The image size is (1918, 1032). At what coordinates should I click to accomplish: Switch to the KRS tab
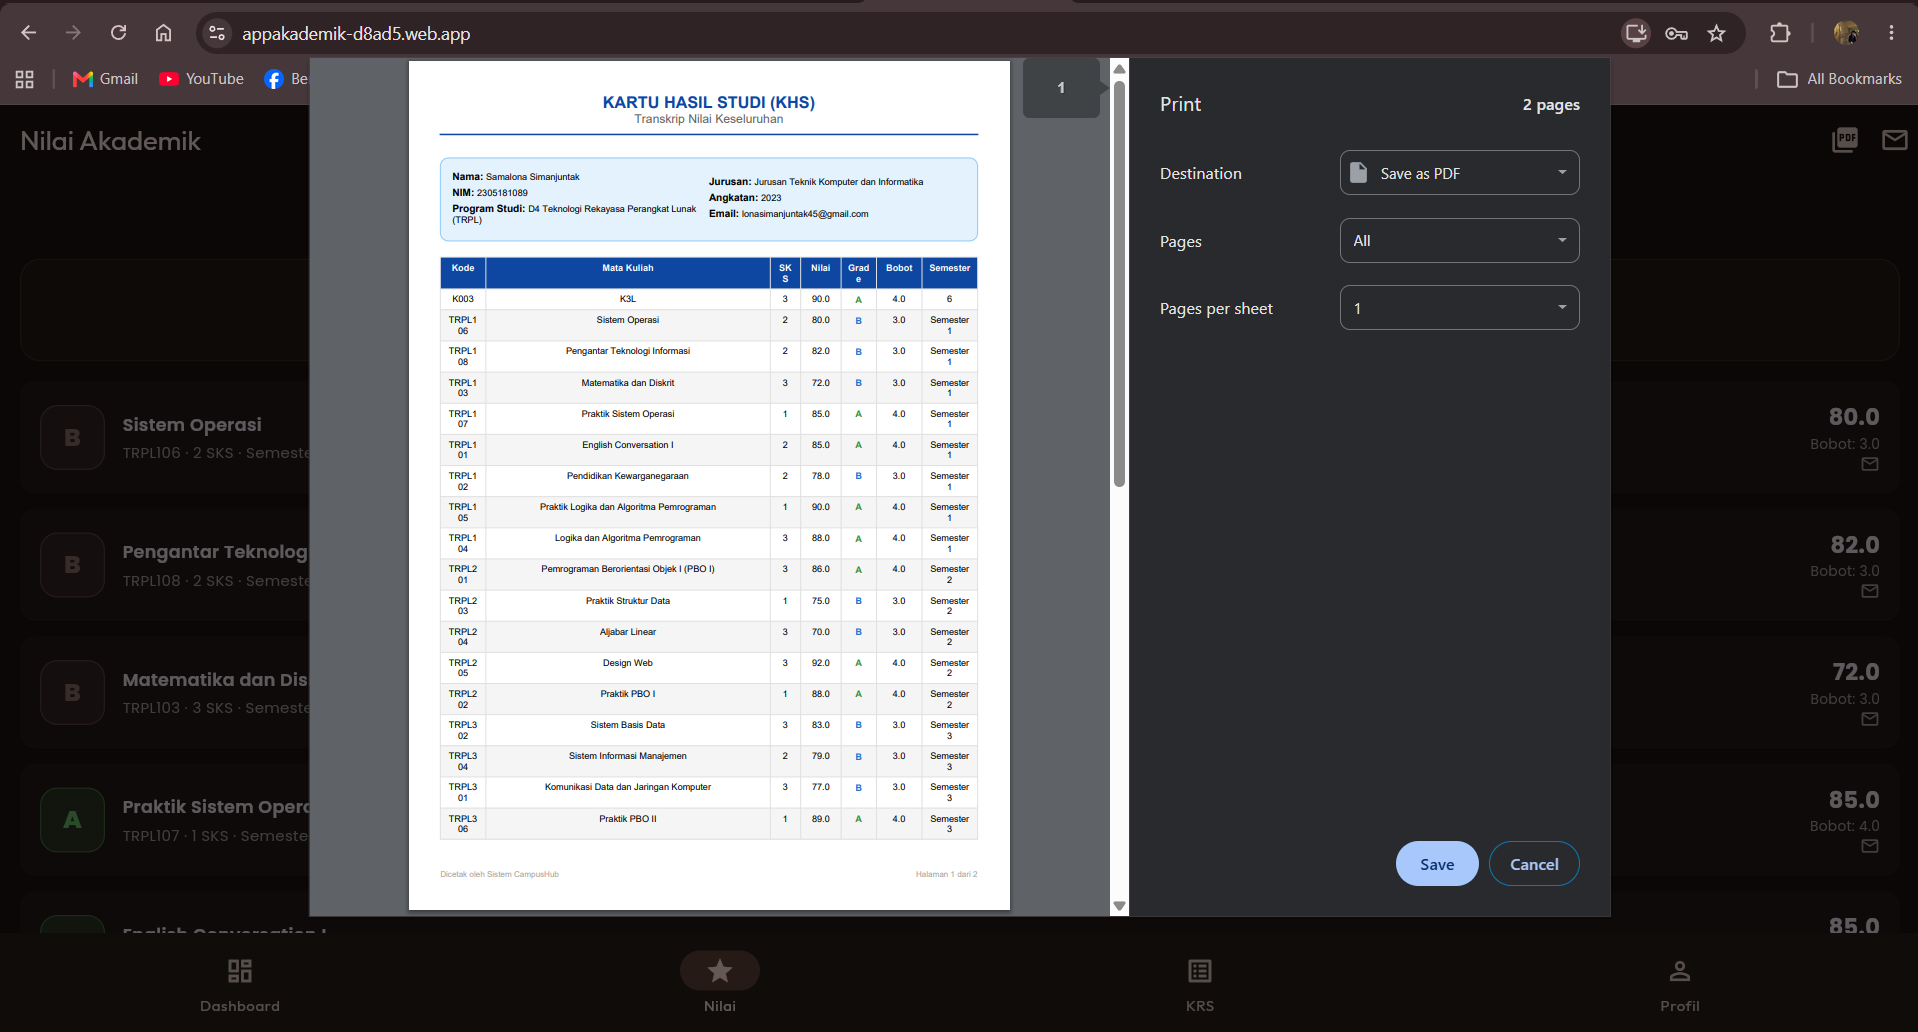(x=1200, y=985)
